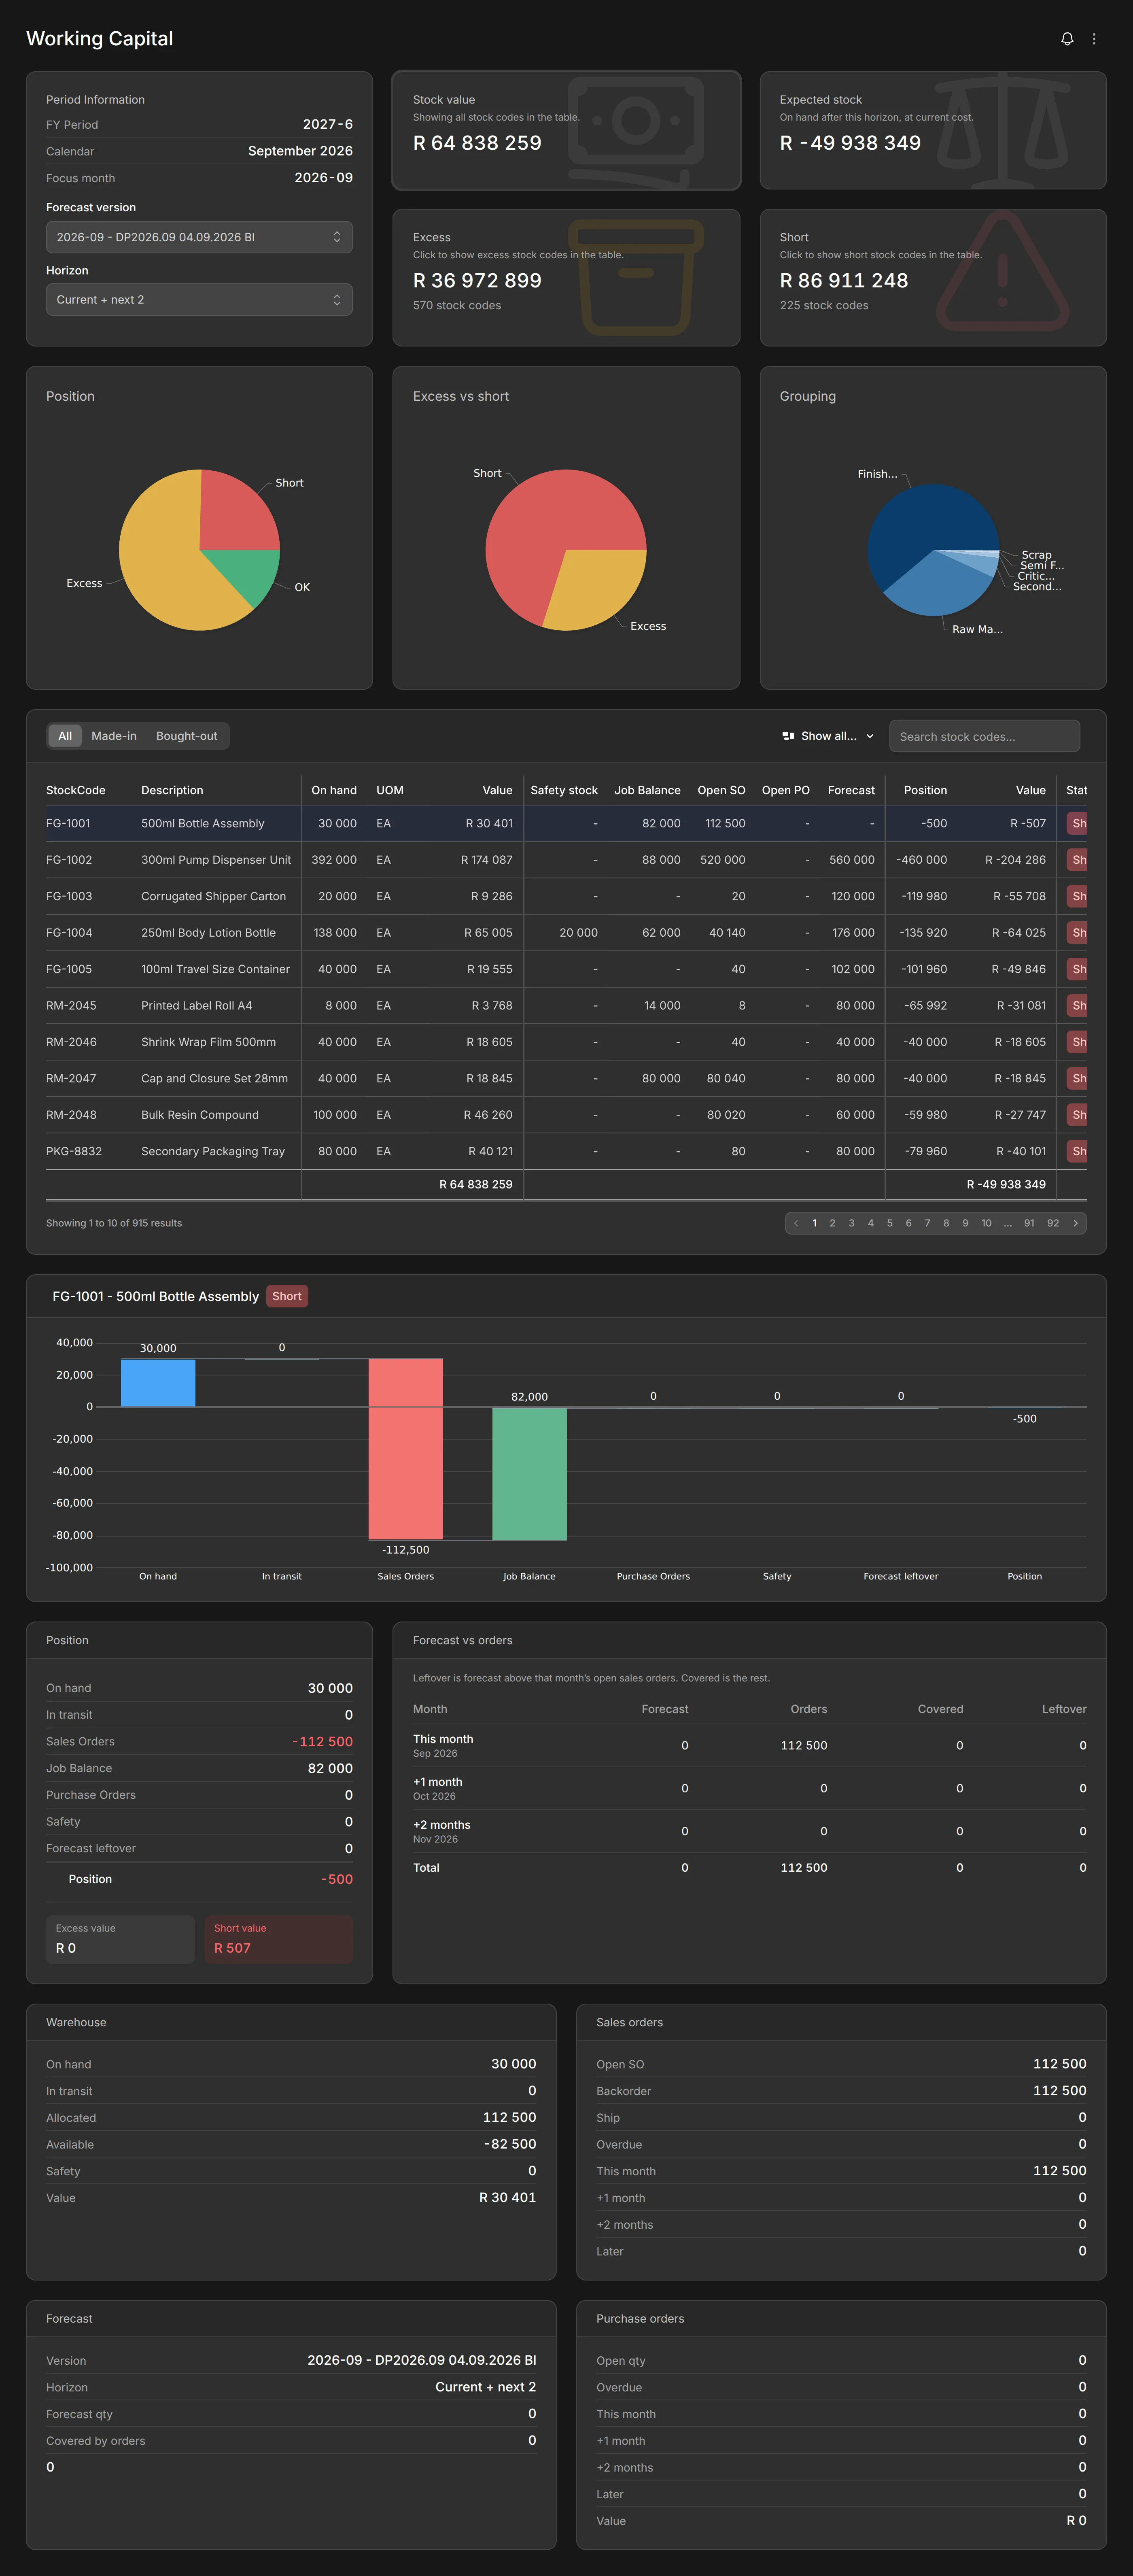Click the Expected stock card
The height and width of the screenshot is (2576, 1133).
click(x=933, y=130)
